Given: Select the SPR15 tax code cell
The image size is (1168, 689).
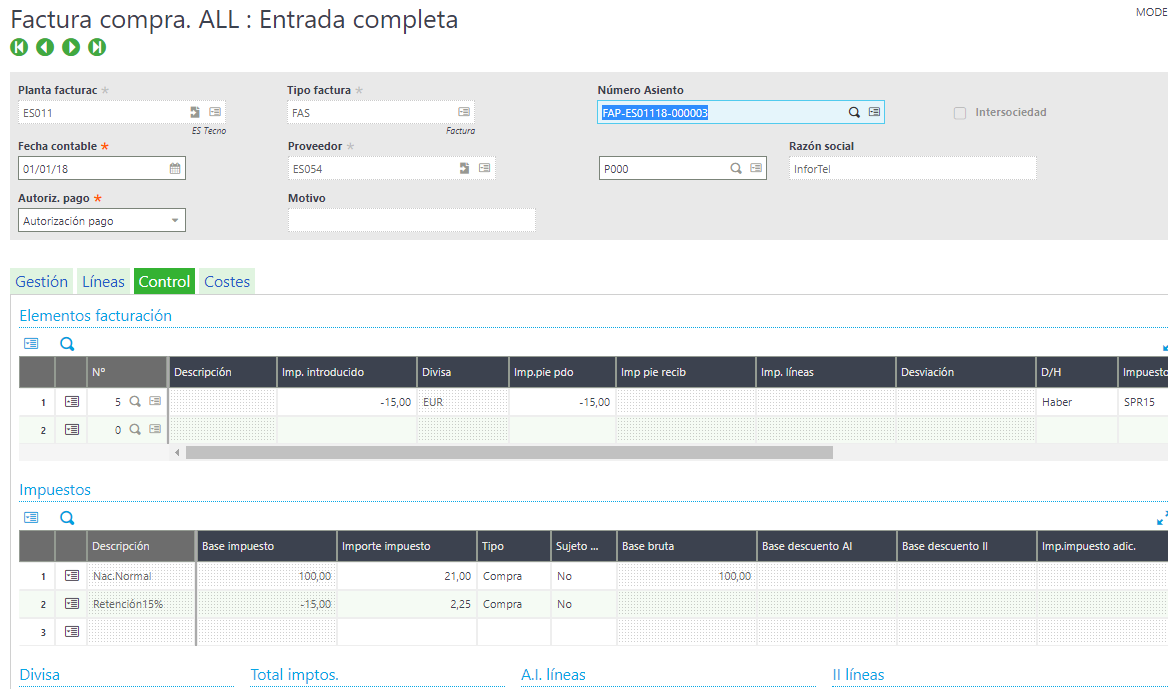Looking at the screenshot, I should pyautogui.click(x=1143, y=401).
